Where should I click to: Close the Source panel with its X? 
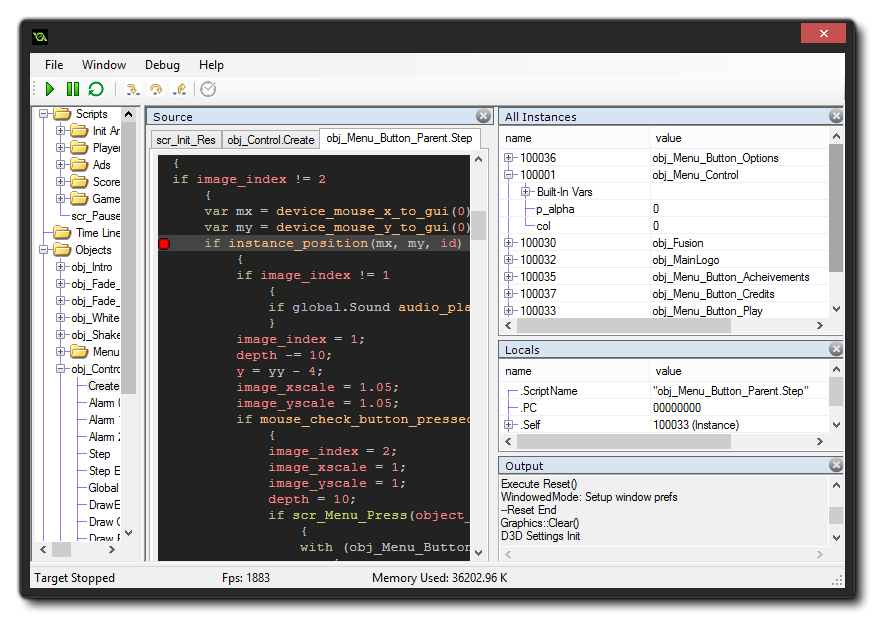click(483, 117)
